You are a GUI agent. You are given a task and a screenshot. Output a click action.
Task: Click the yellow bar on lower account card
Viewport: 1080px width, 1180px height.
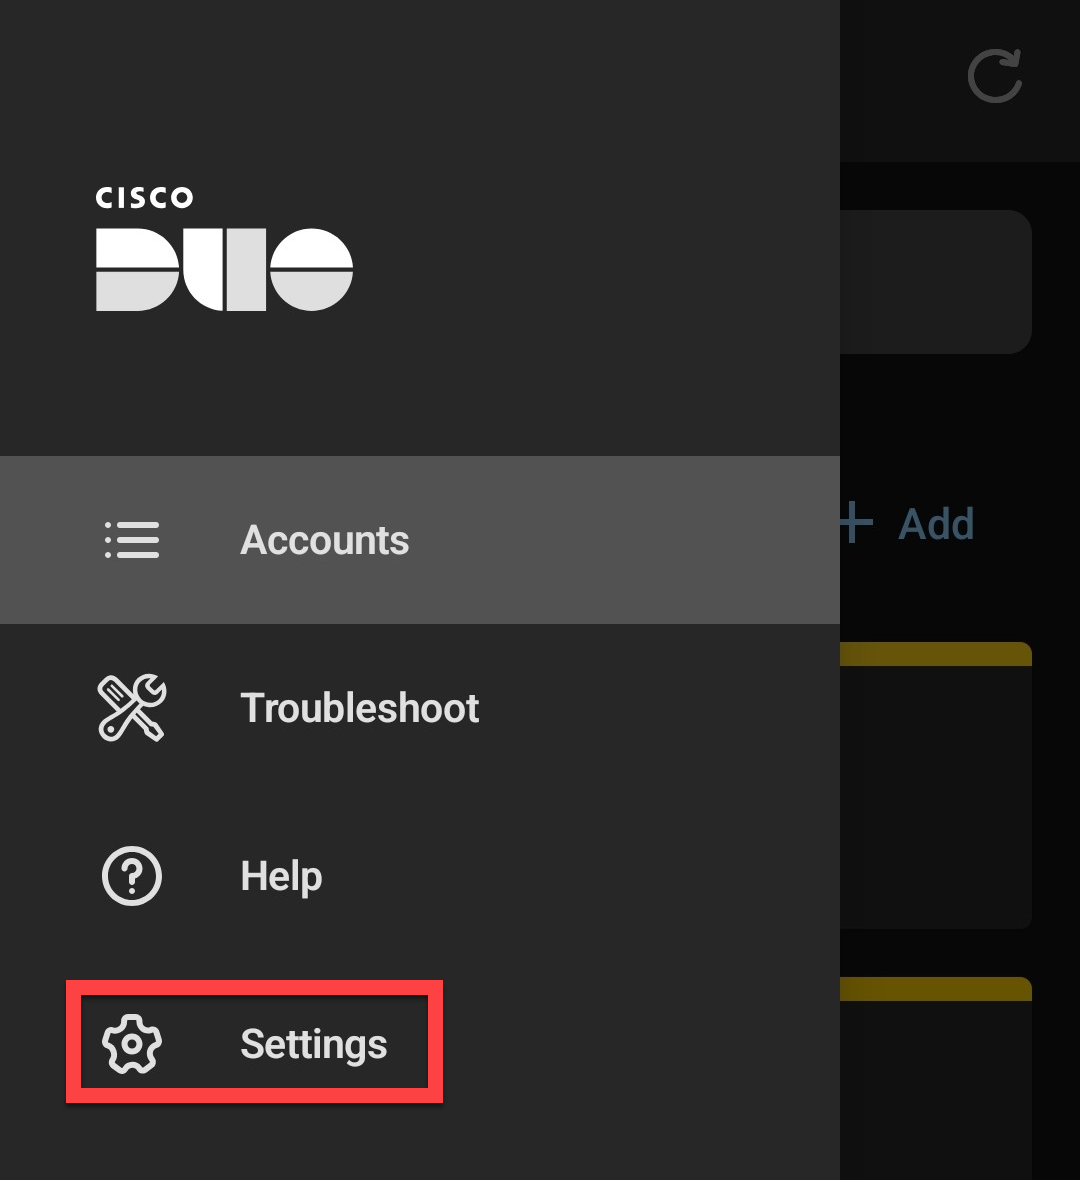935,989
